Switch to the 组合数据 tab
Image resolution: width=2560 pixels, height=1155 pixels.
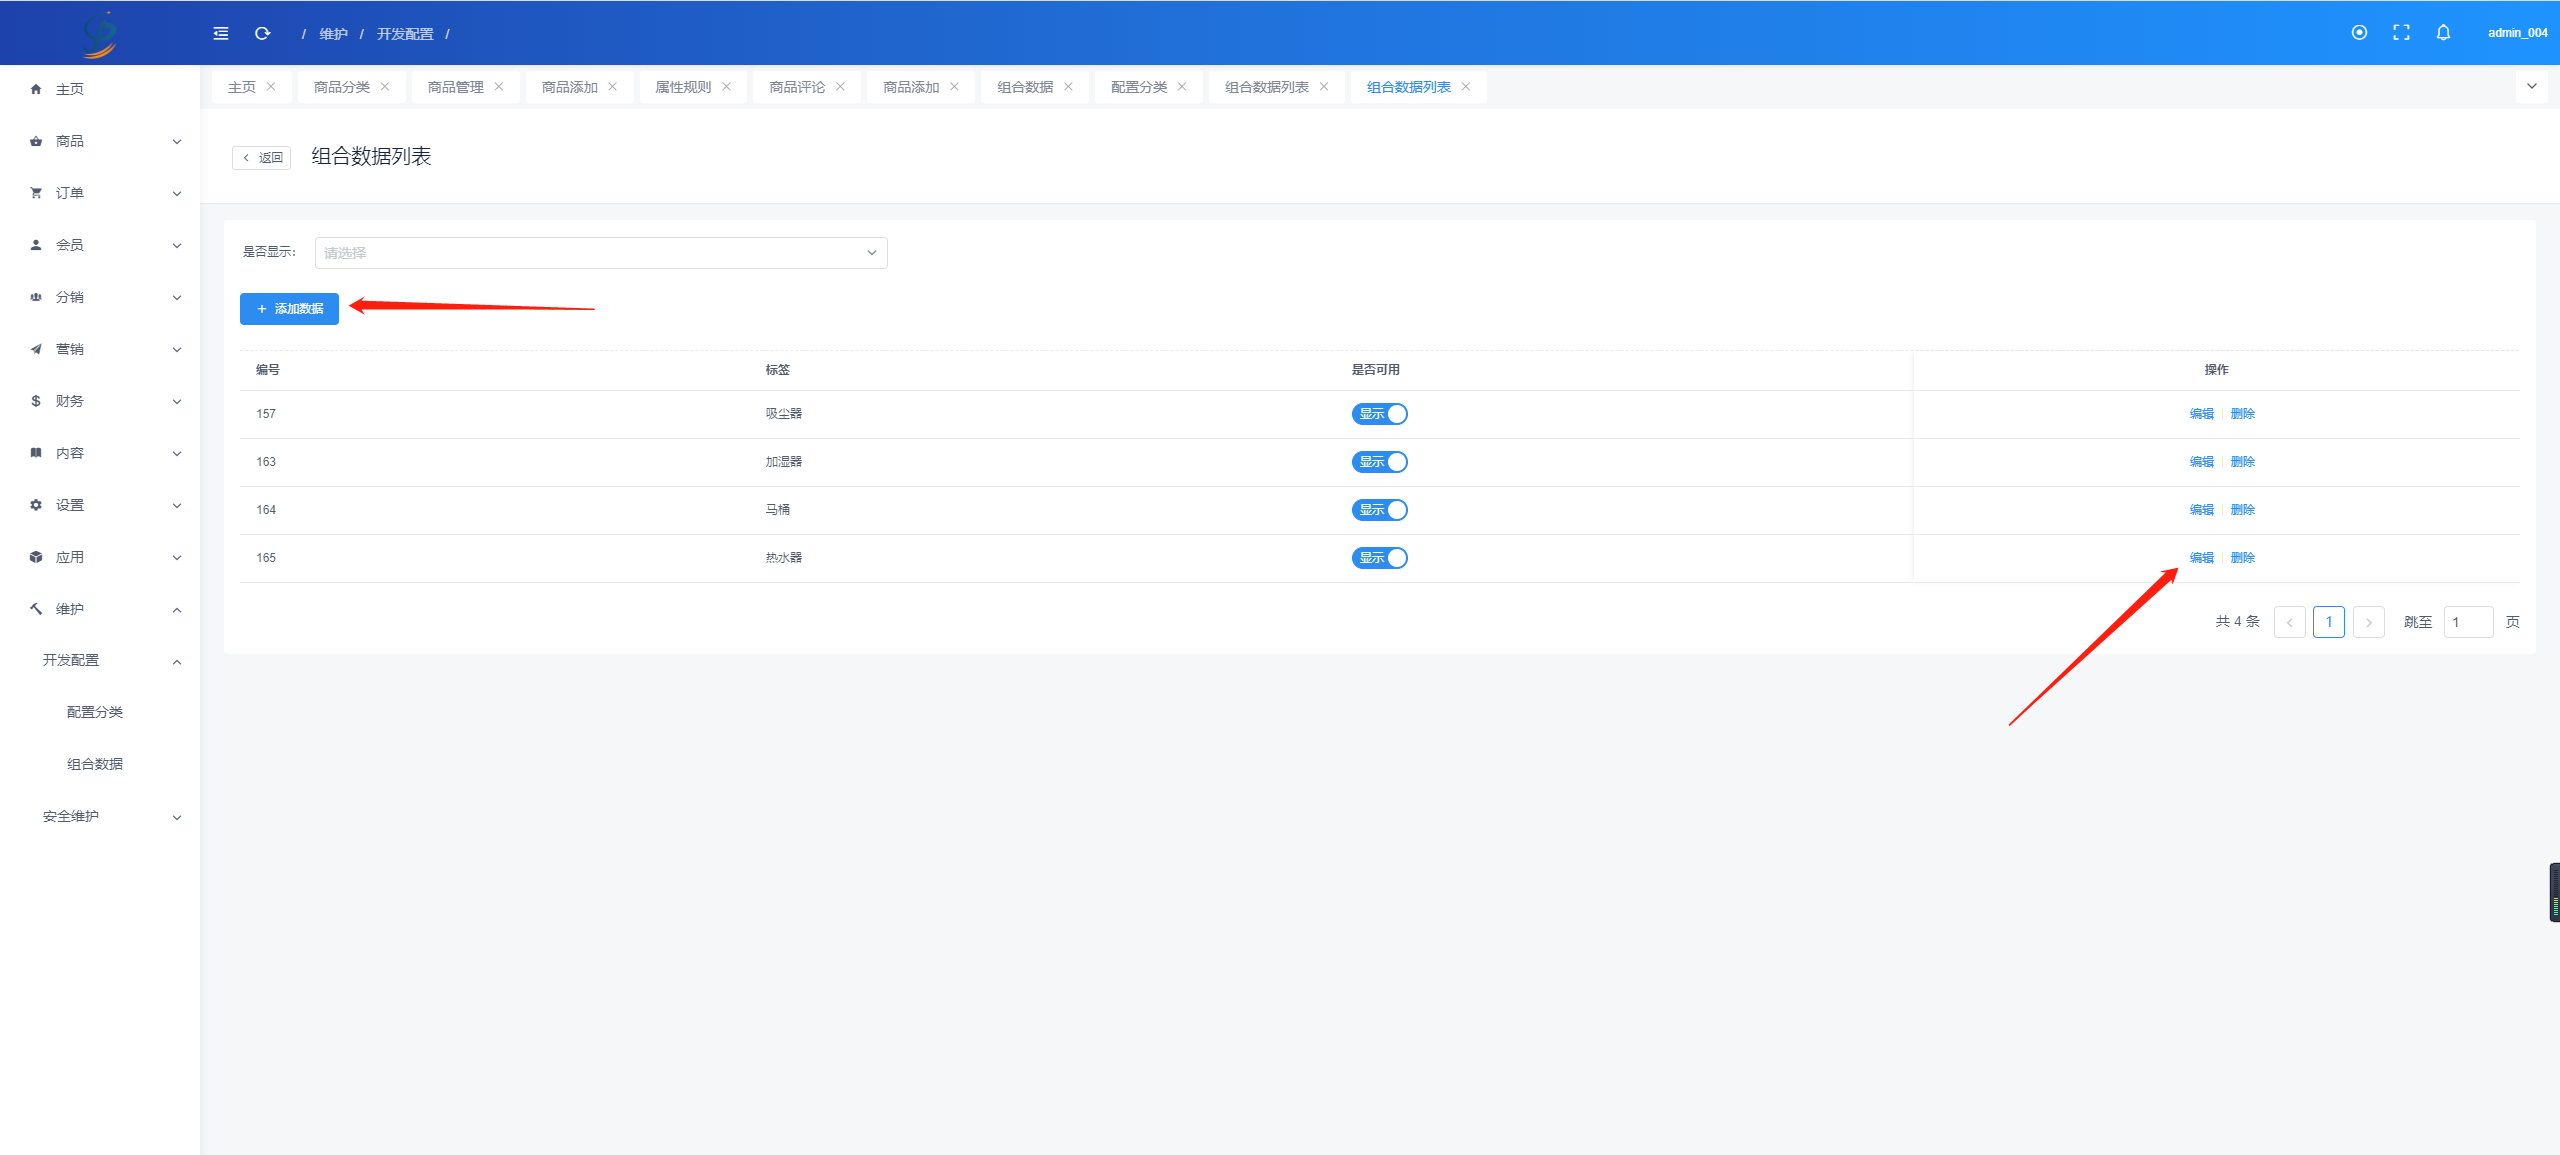tap(1025, 87)
